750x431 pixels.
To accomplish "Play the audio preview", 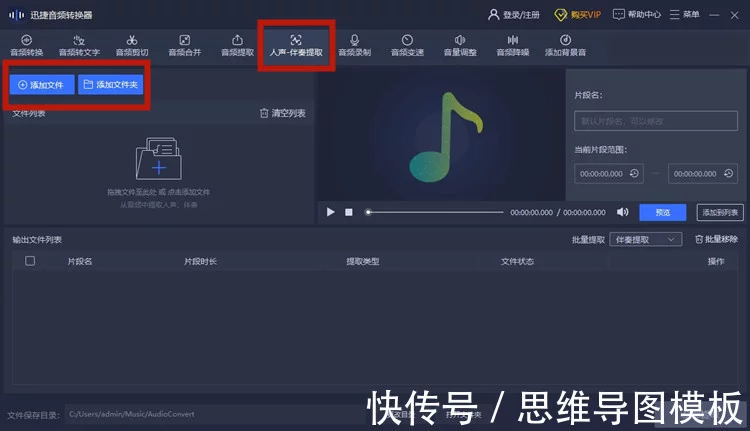I will (x=330, y=212).
